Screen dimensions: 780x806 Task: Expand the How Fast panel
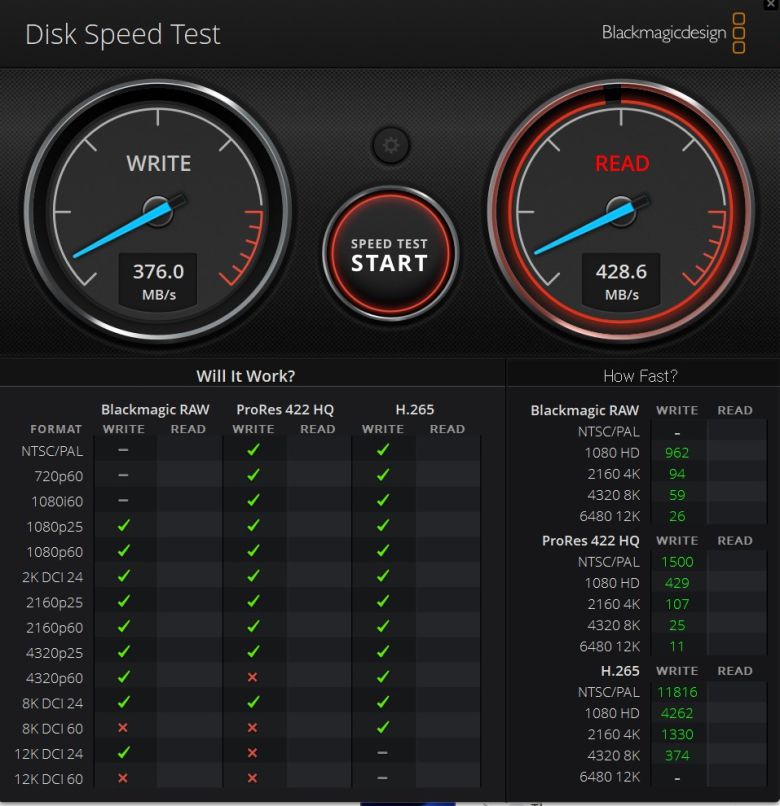click(x=641, y=375)
